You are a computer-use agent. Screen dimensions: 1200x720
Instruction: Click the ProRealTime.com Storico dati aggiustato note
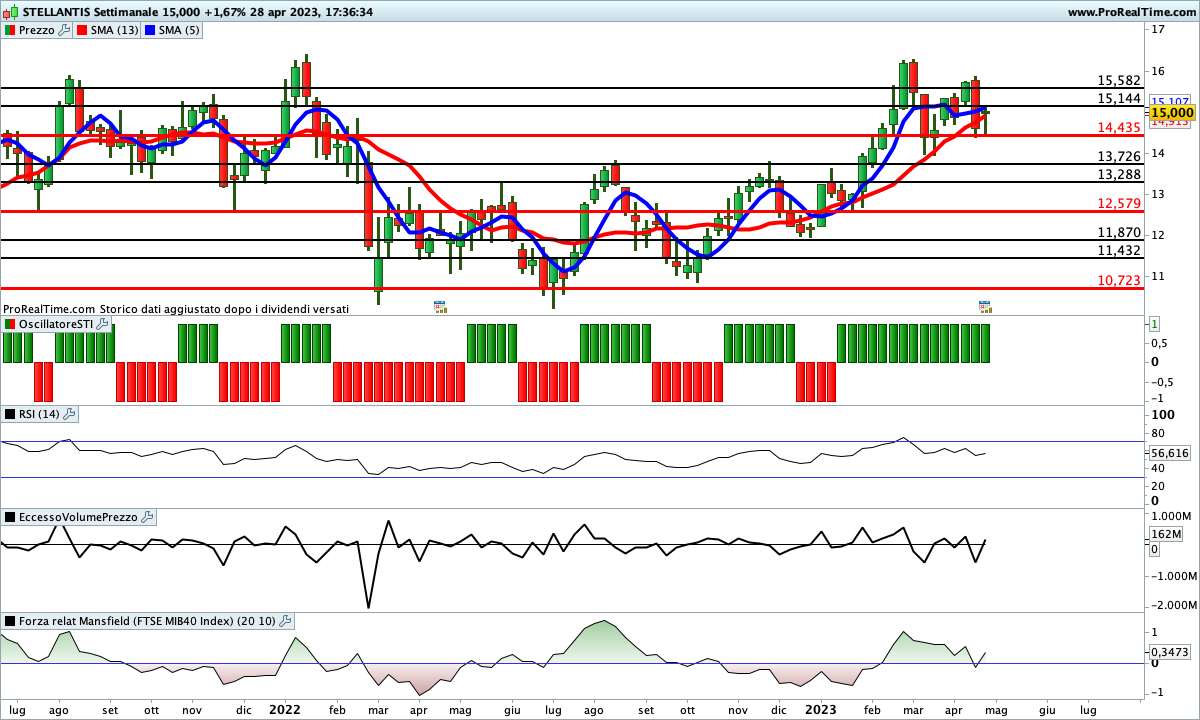[x=176, y=309]
